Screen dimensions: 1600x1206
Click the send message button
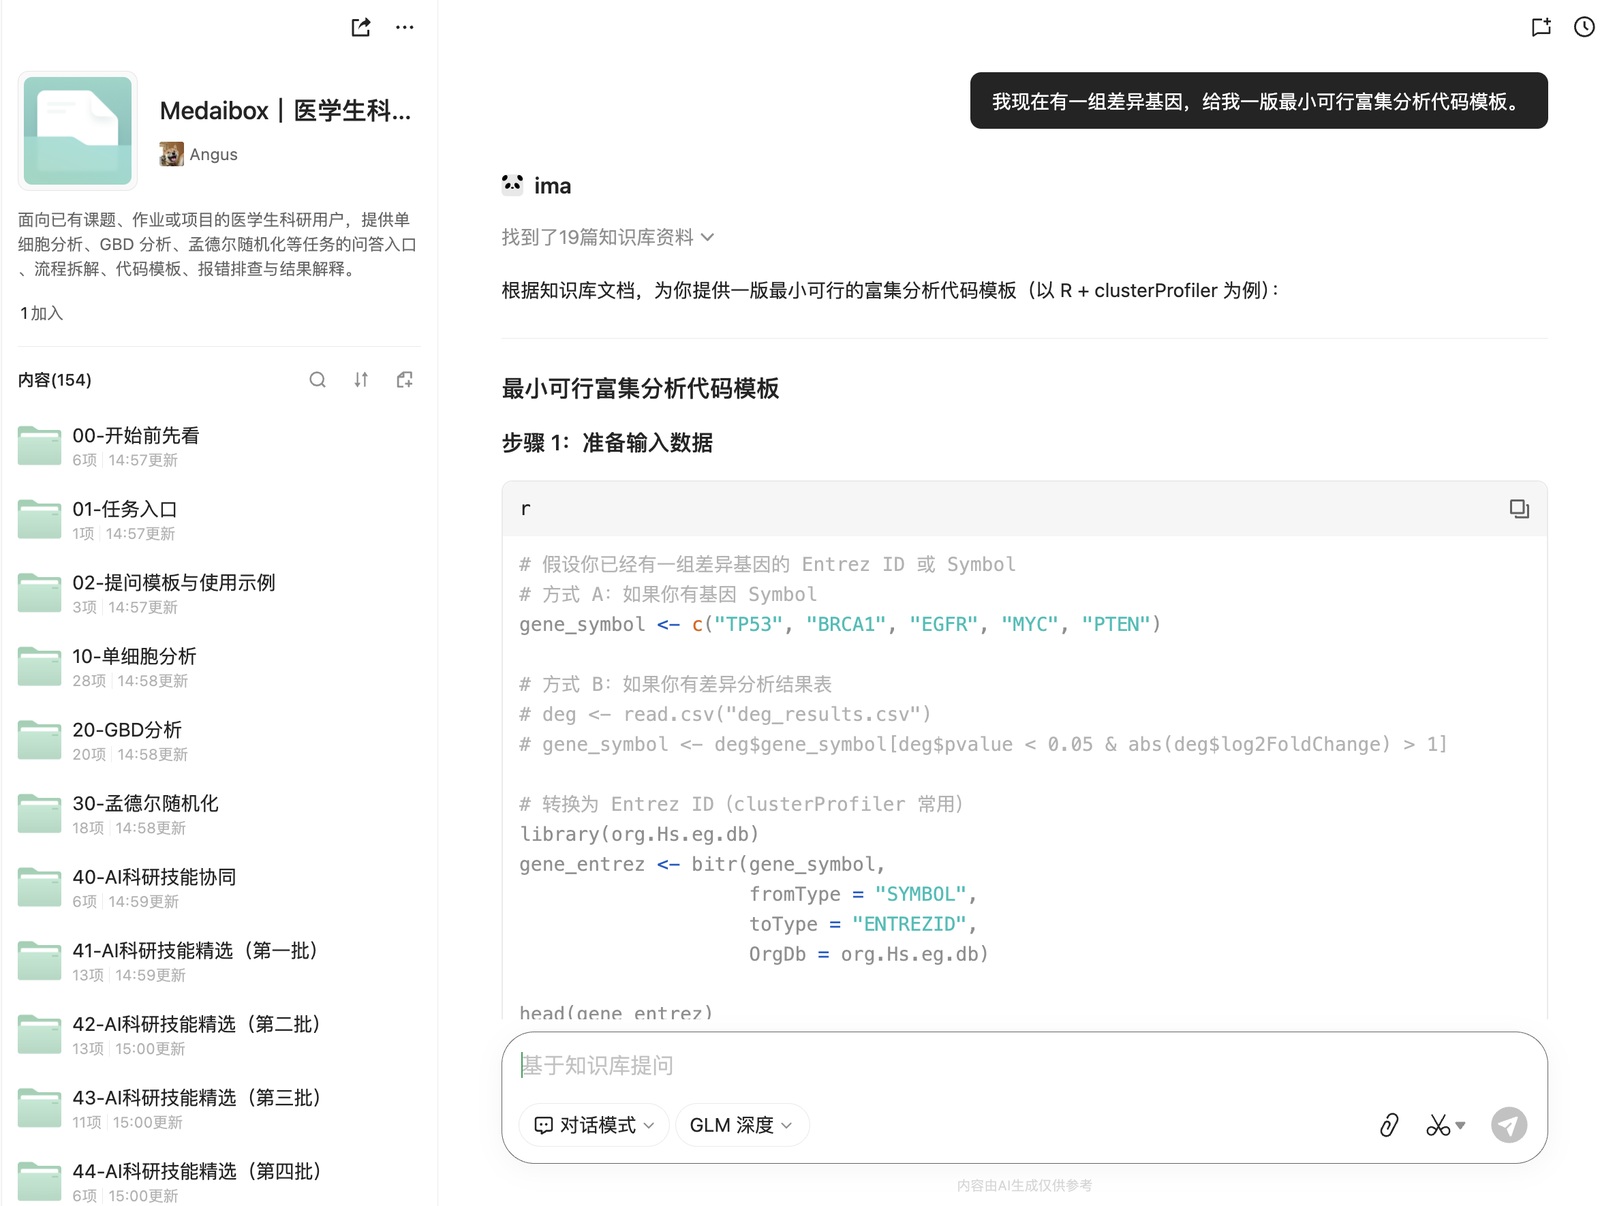[1509, 1125]
